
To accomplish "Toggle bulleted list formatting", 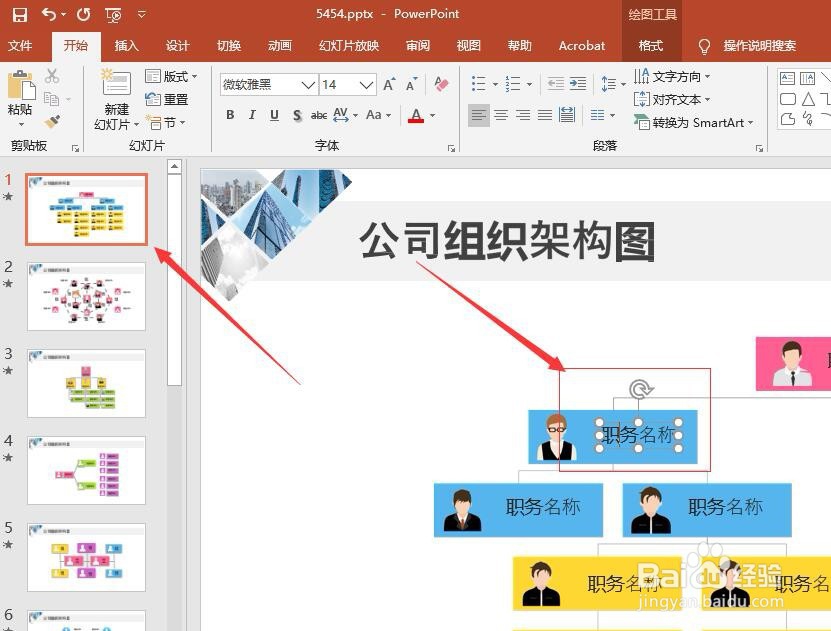I will click(478, 82).
